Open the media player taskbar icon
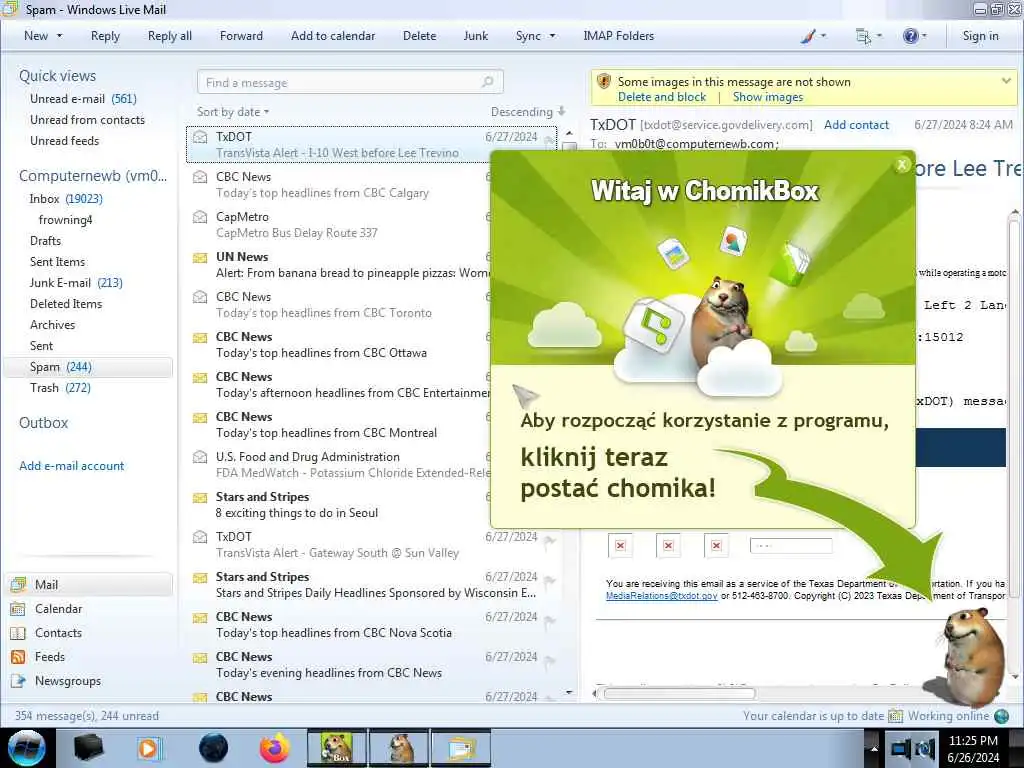This screenshot has height=768, width=1024. point(150,748)
